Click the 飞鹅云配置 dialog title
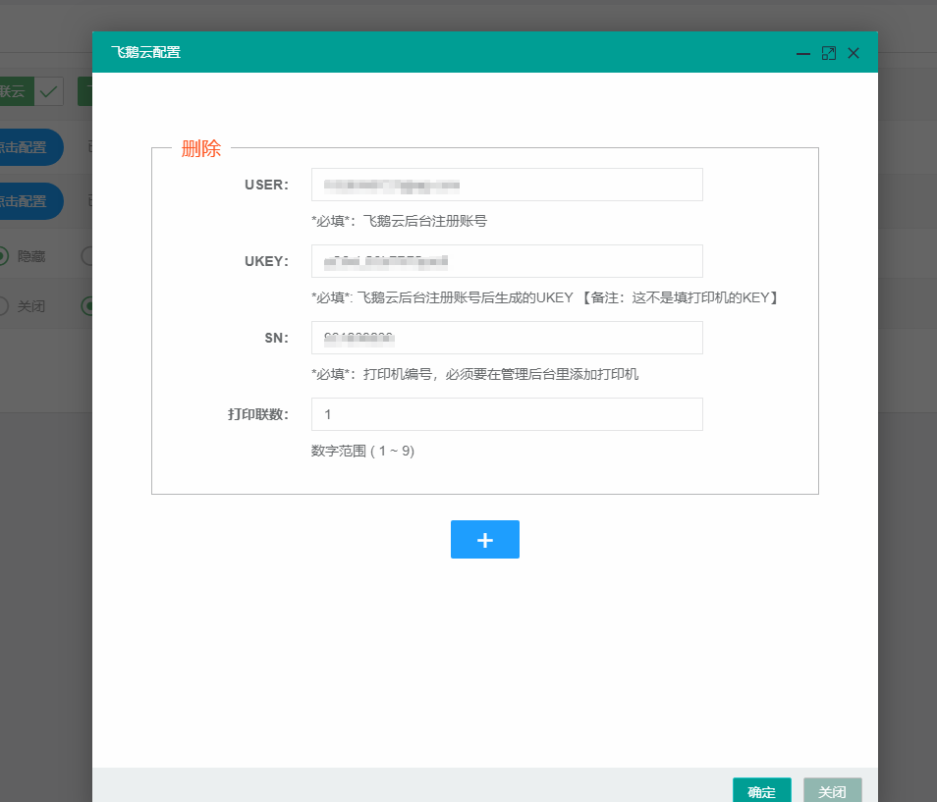The image size is (937, 802). point(146,53)
